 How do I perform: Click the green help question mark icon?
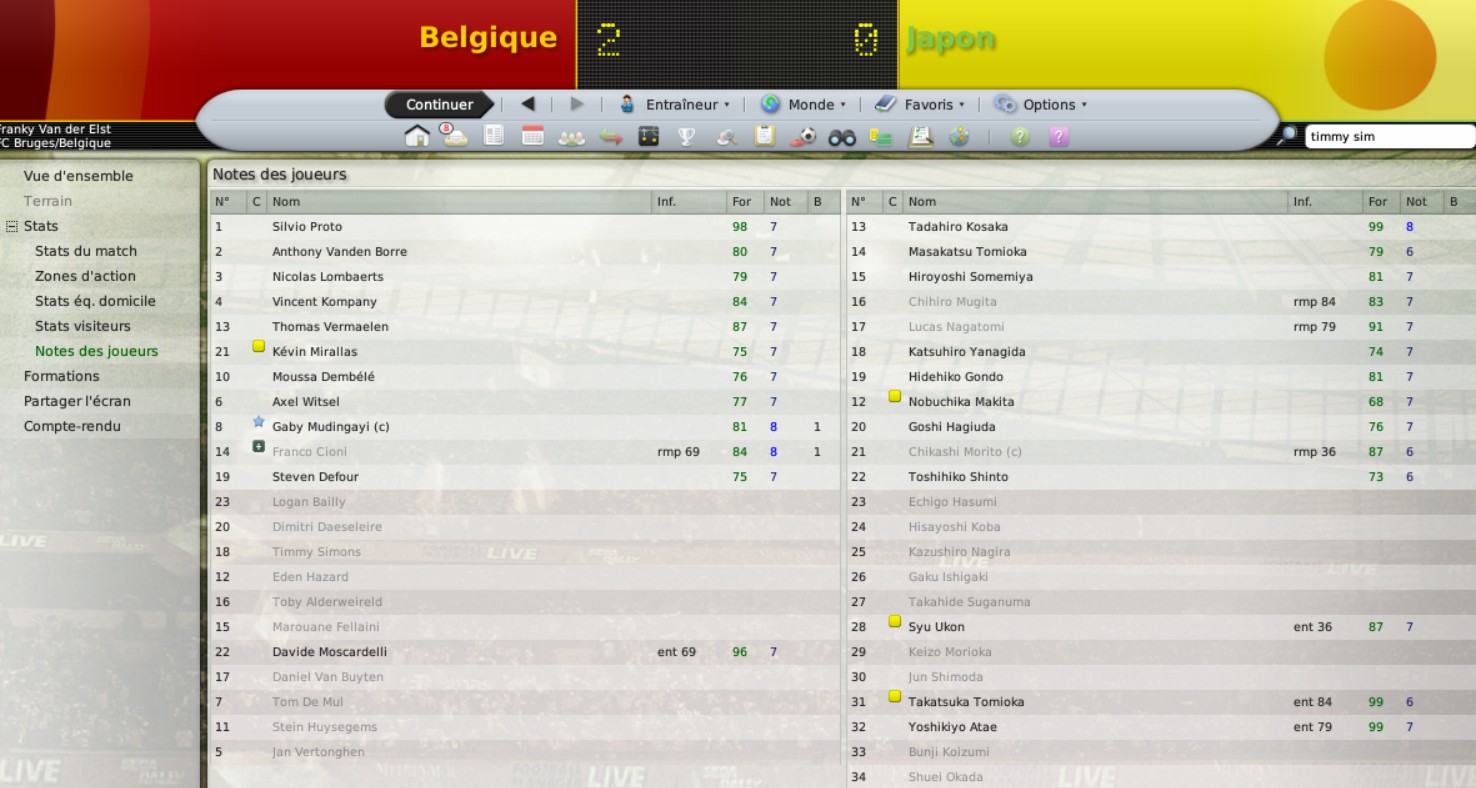(x=1019, y=137)
